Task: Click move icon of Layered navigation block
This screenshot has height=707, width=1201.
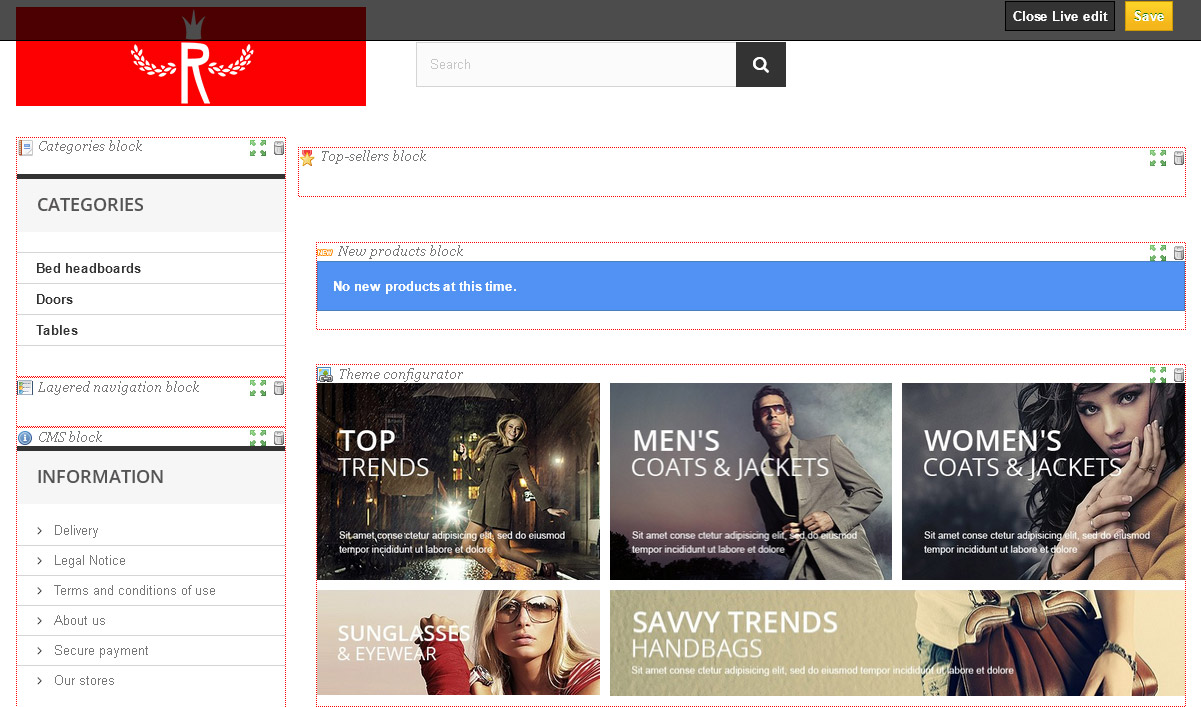Action: (258, 388)
